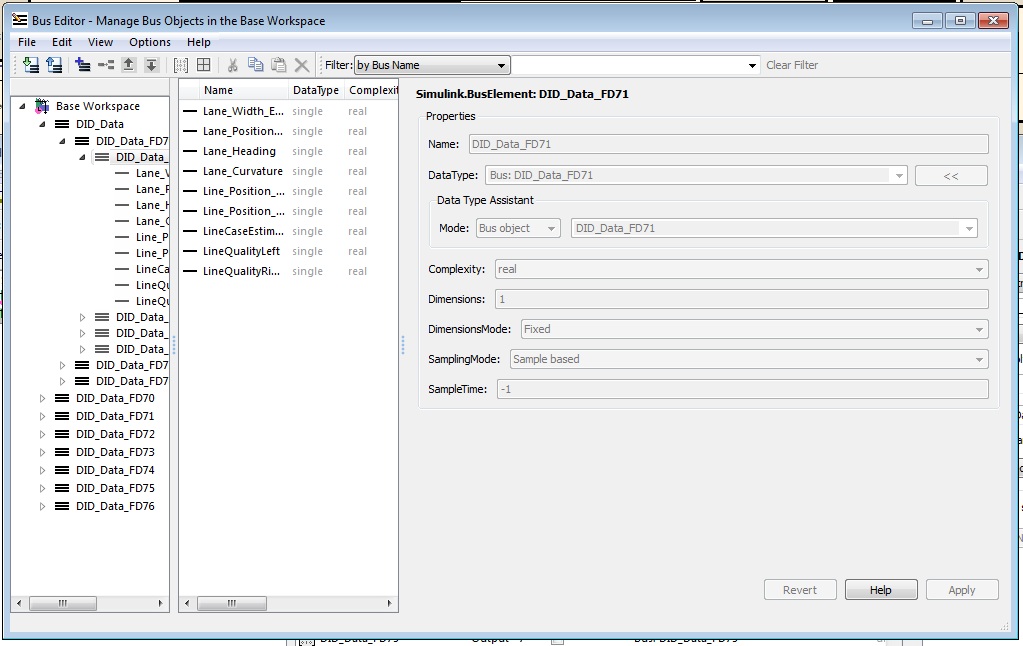Expand the DID_Data_FD76 bus node

(x=42, y=506)
